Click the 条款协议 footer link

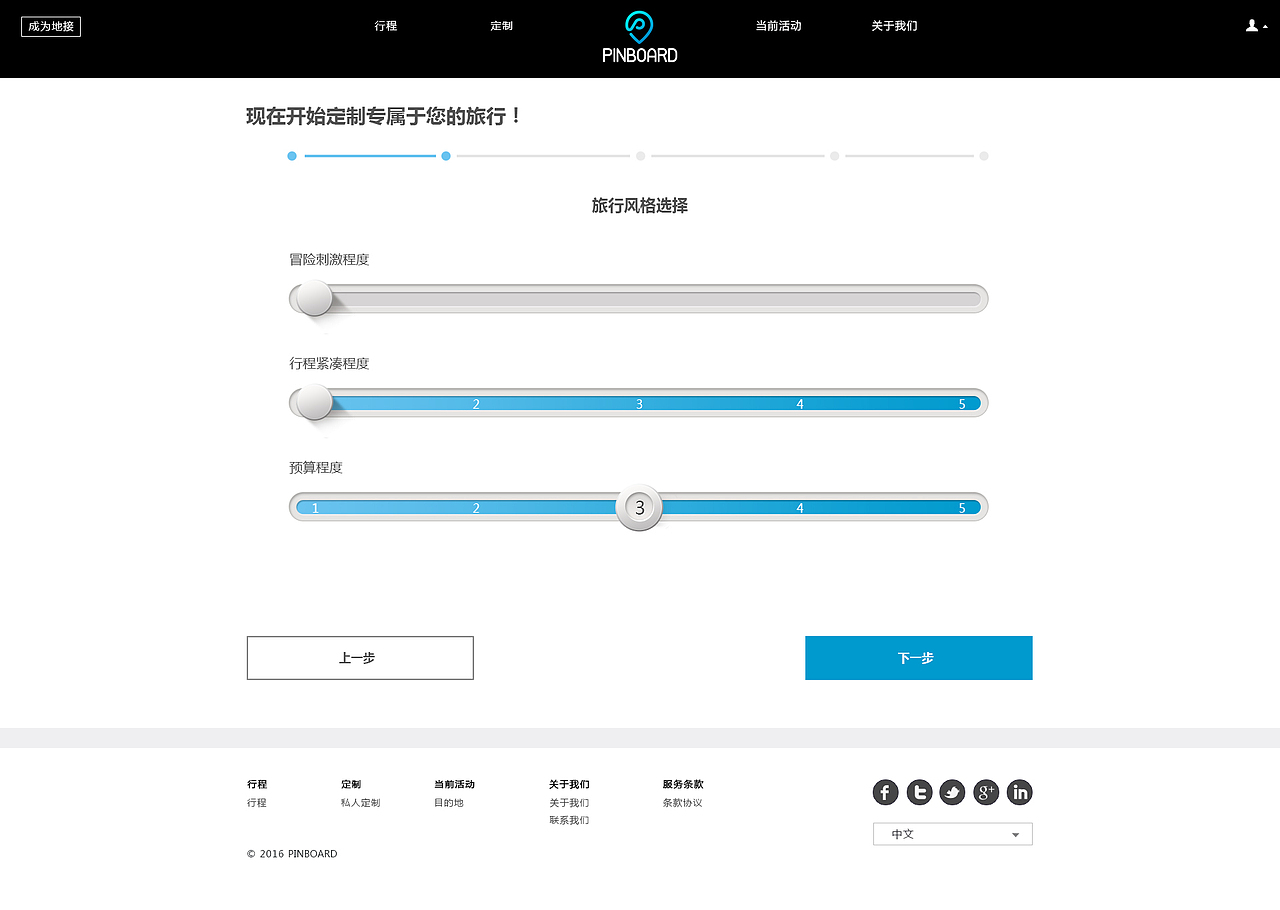682,802
